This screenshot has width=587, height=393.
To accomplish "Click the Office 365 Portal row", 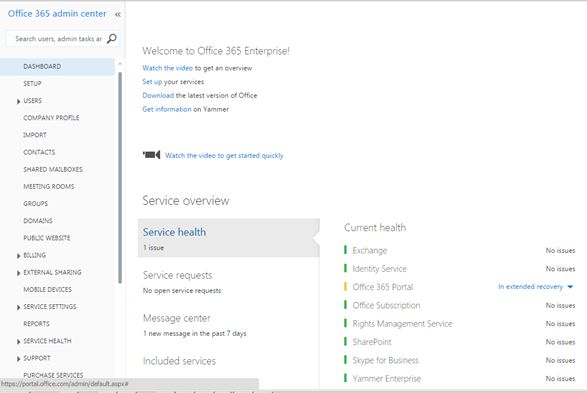I will 460,287.
